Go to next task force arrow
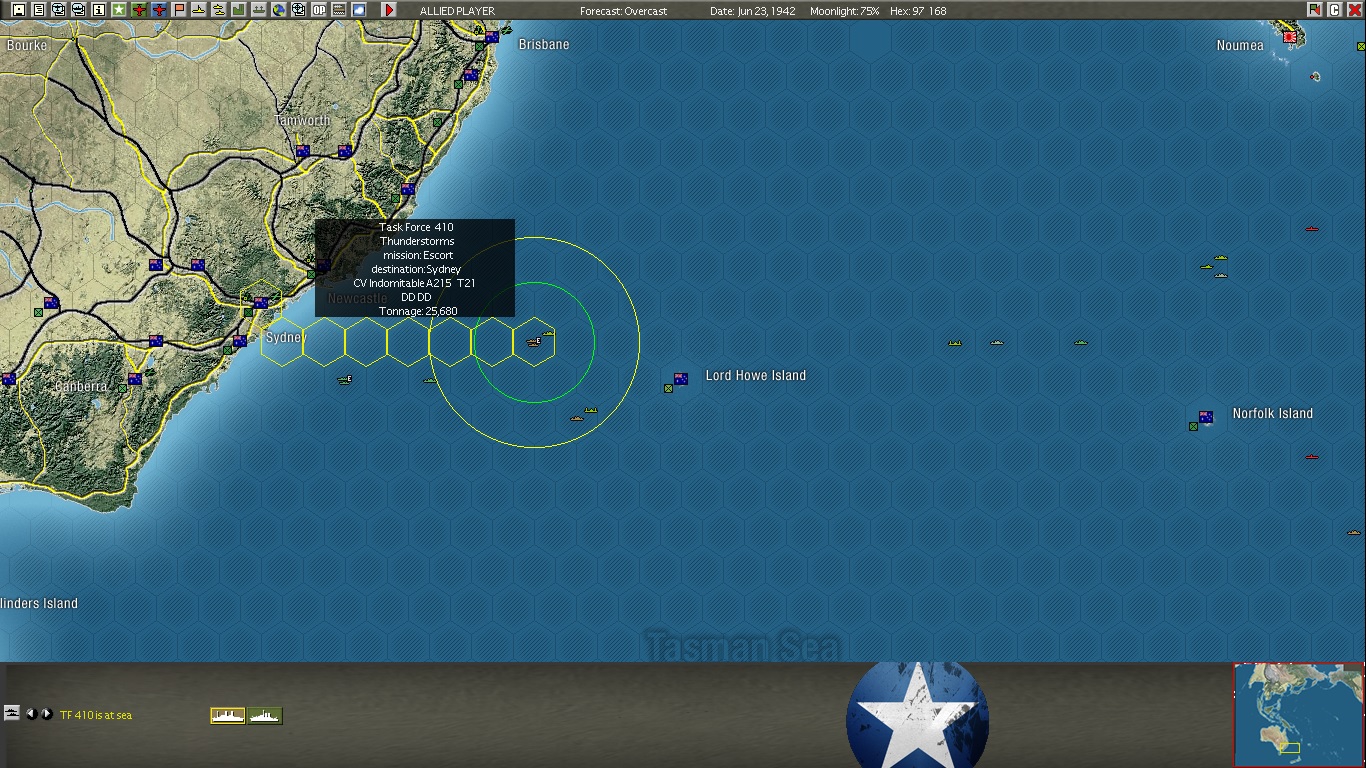This screenshot has height=768, width=1366. (x=46, y=714)
